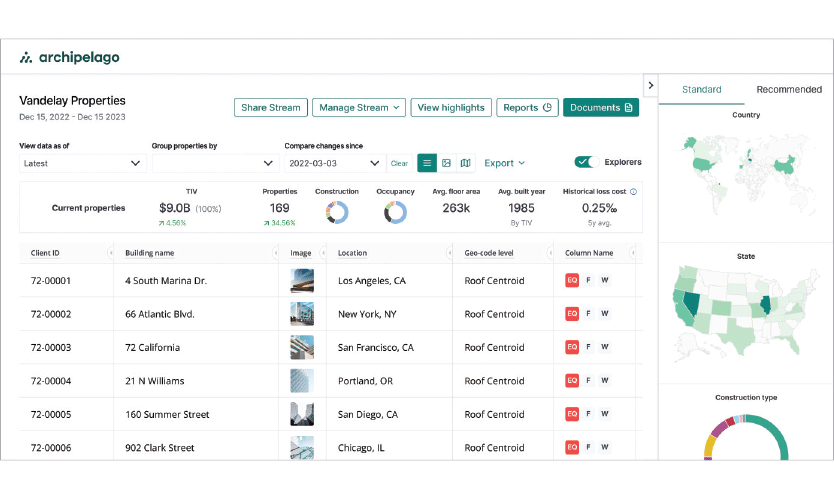Click EQ badge in row 72-00001
Screen dimensions: 834x500
pyautogui.click(x=572, y=280)
